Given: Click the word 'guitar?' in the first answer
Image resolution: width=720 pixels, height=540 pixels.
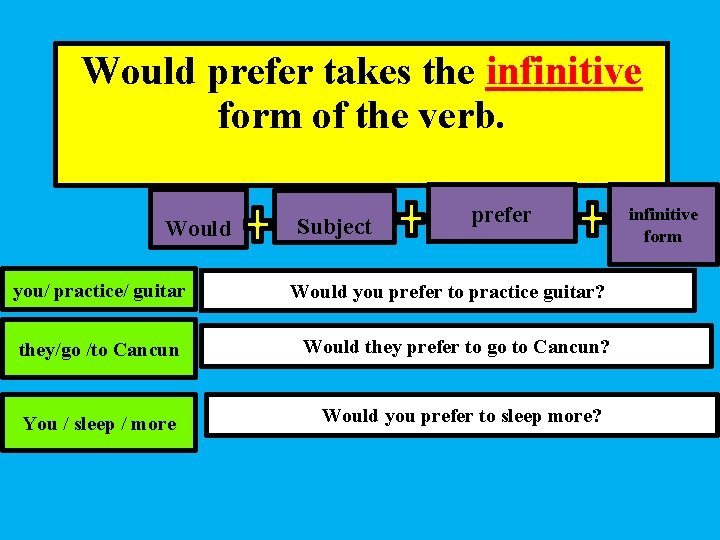Looking at the screenshot, I should [x=579, y=292].
